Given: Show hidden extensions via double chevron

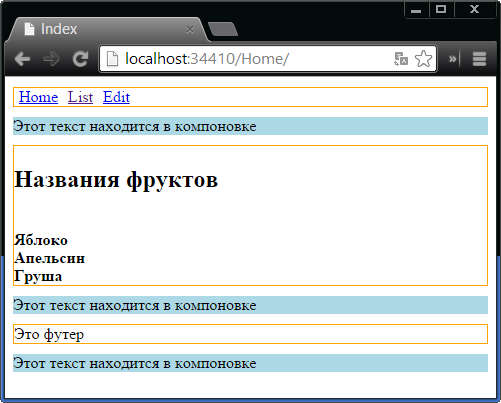Looking at the screenshot, I should (452, 59).
